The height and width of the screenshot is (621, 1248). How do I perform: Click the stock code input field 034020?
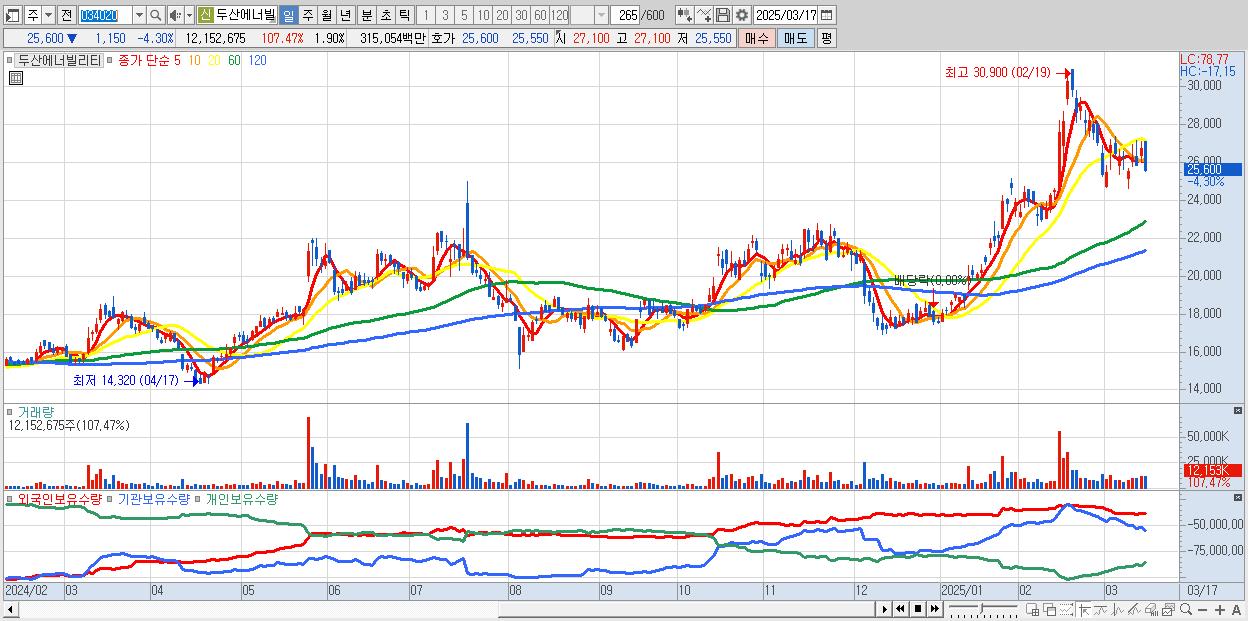point(106,15)
